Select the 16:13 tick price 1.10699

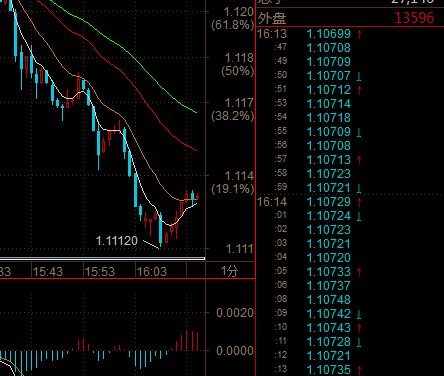(x=329, y=34)
